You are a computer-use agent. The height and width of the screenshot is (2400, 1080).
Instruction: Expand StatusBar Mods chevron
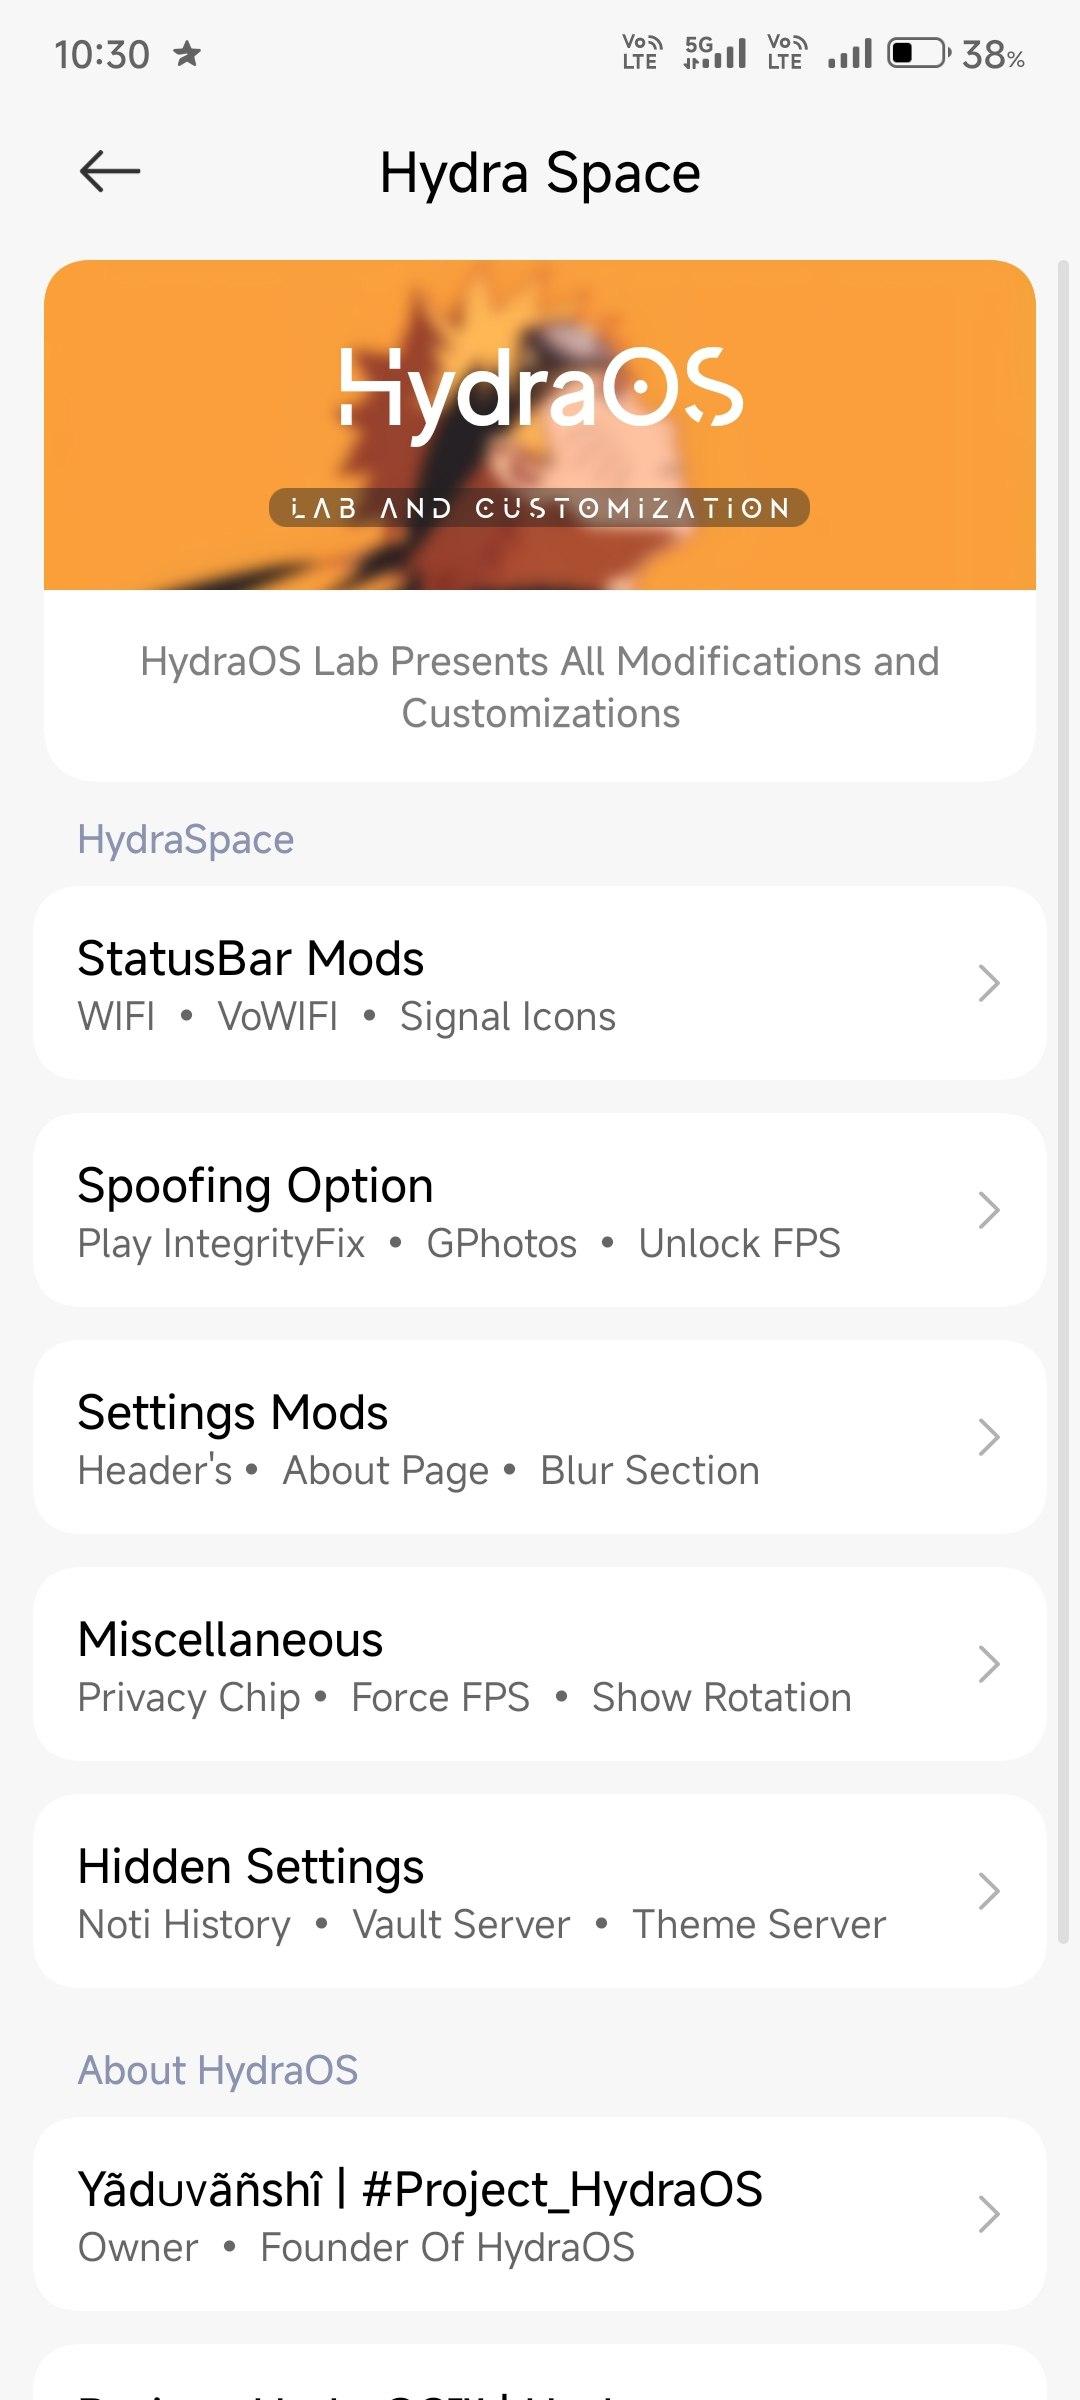(988, 983)
